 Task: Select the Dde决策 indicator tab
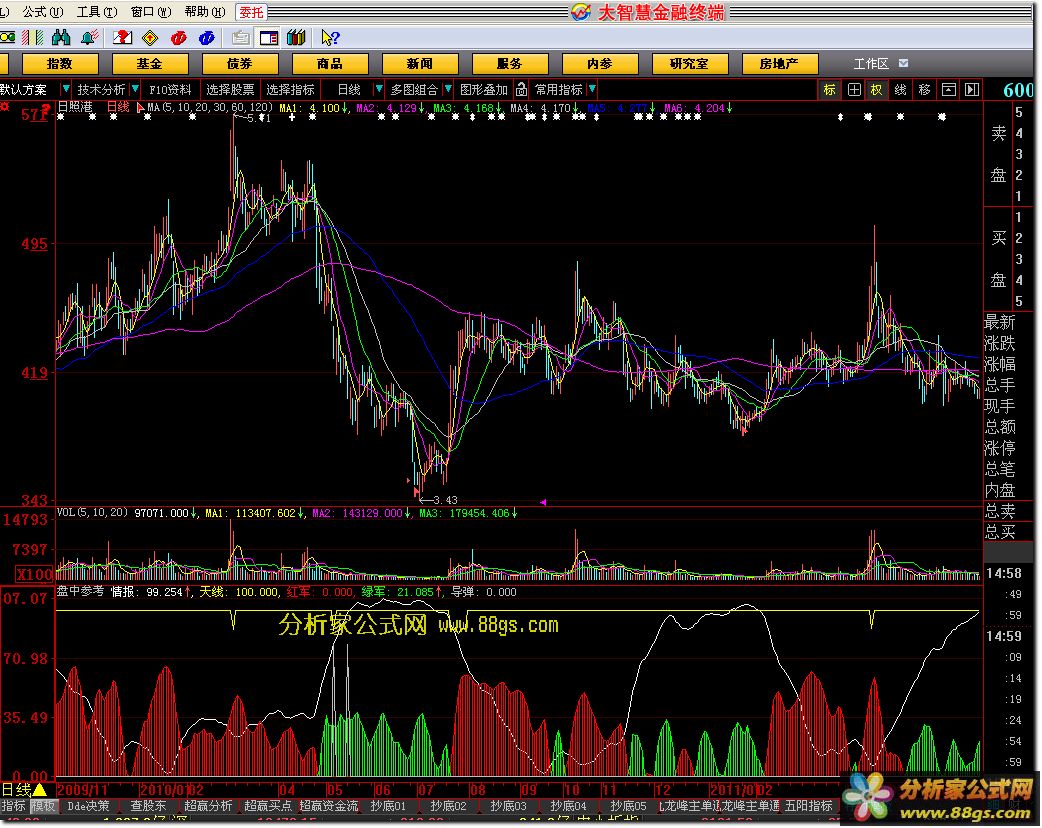(88, 806)
